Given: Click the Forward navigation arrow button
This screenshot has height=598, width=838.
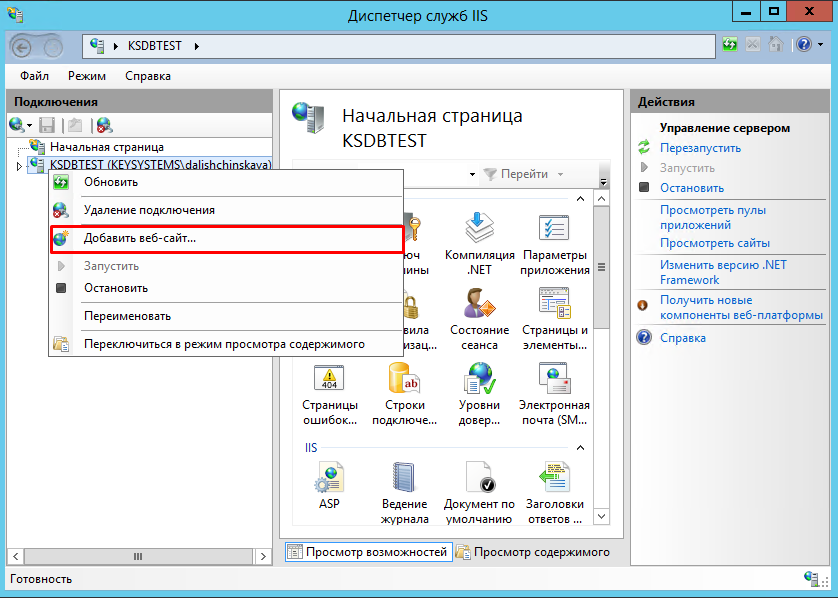Looking at the screenshot, I should coord(52,48).
